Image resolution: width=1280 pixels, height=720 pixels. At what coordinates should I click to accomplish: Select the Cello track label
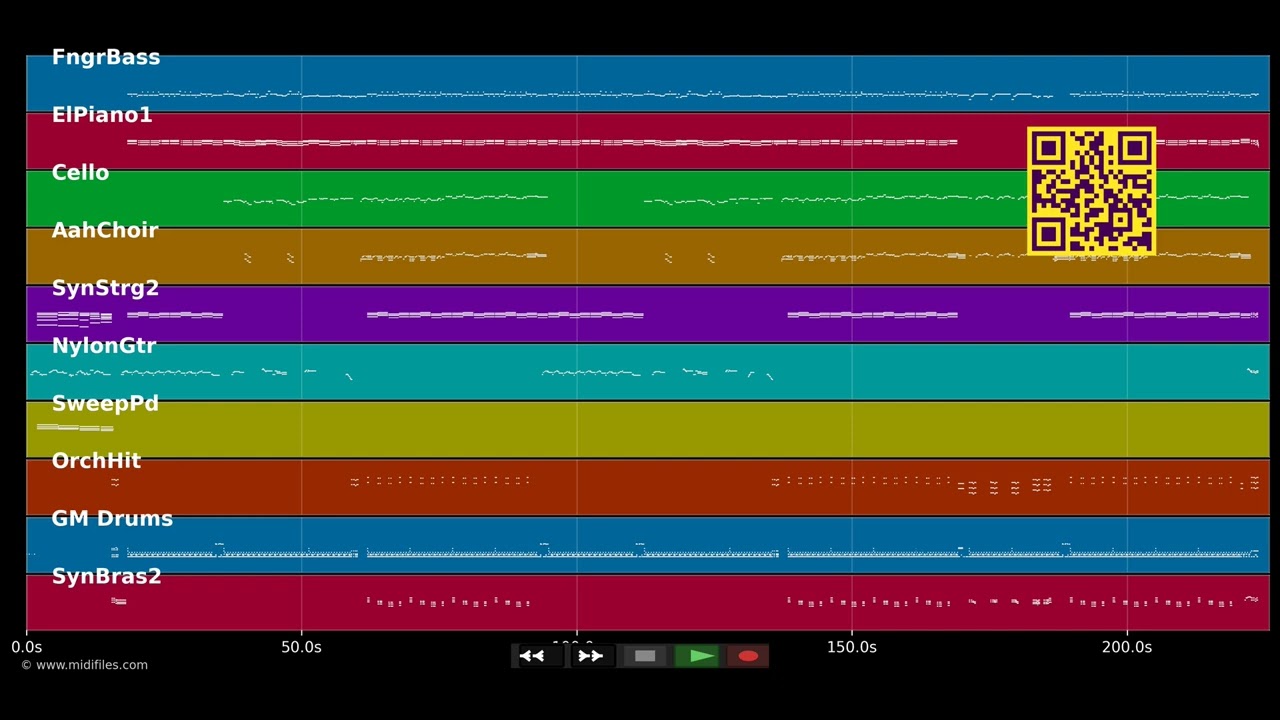pos(80,173)
